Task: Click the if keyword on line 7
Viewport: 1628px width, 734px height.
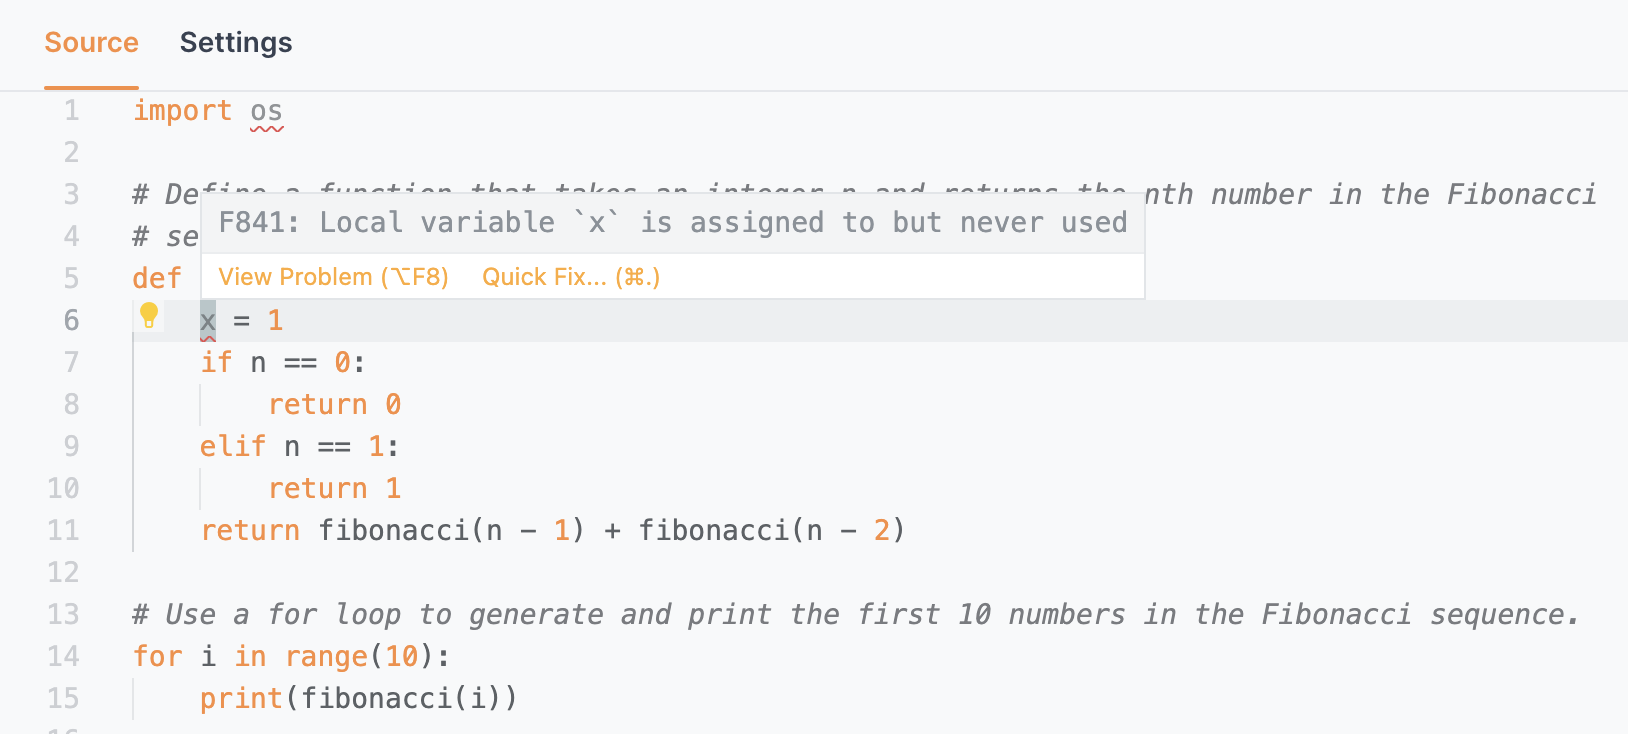Action: [x=216, y=362]
